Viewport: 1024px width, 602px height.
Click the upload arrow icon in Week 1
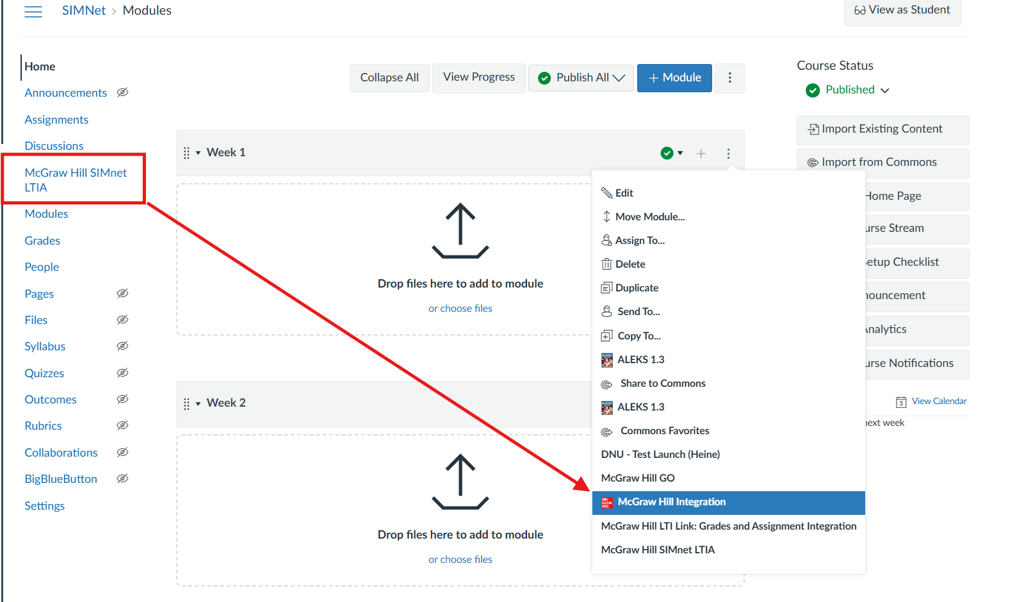pyautogui.click(x=460, y=231)
